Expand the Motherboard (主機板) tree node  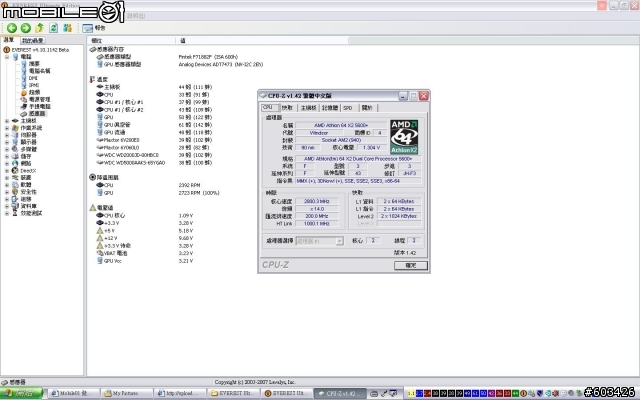click(x=7, y=121)
